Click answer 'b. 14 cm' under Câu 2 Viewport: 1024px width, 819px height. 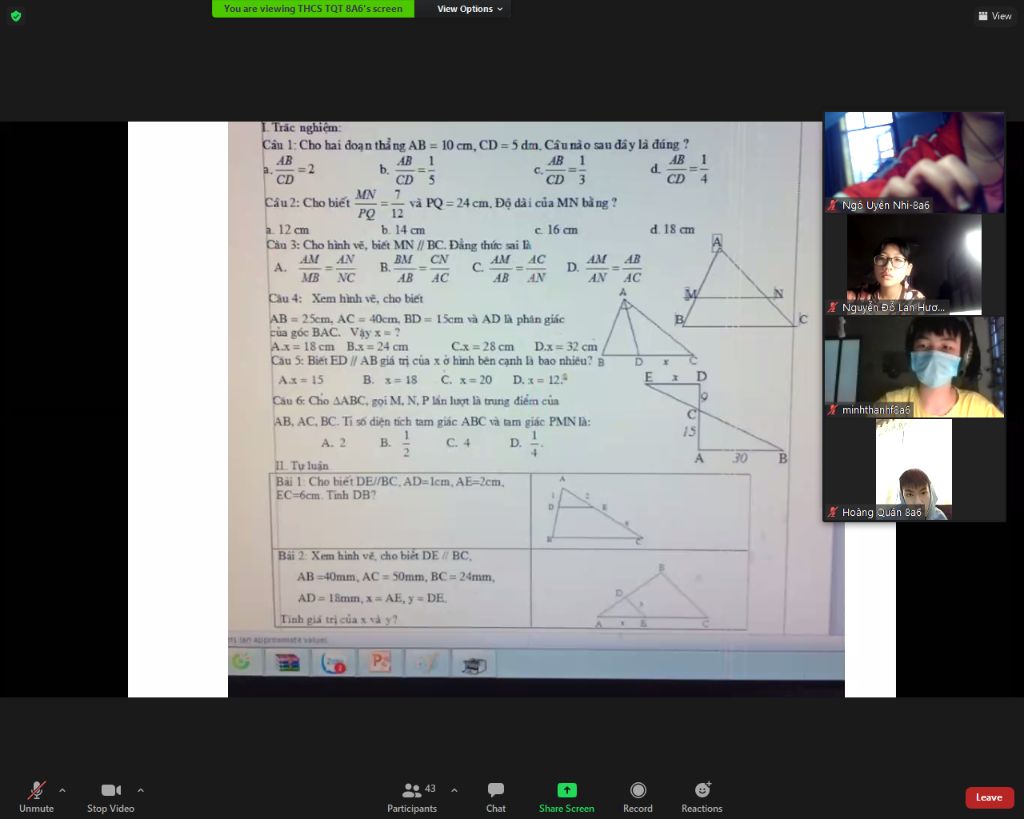point(403,230)
